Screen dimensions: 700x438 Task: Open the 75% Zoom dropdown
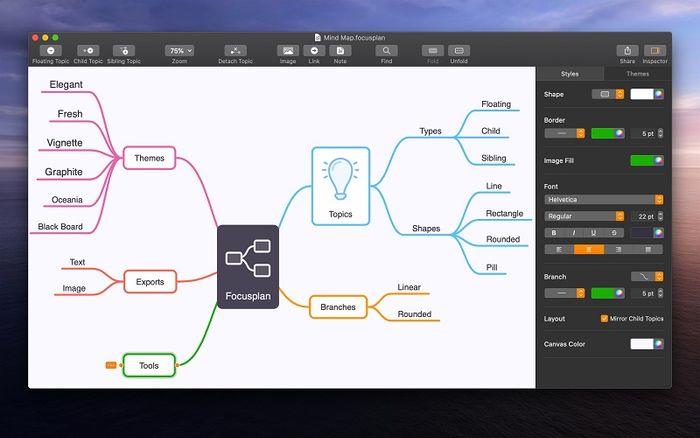179,50
